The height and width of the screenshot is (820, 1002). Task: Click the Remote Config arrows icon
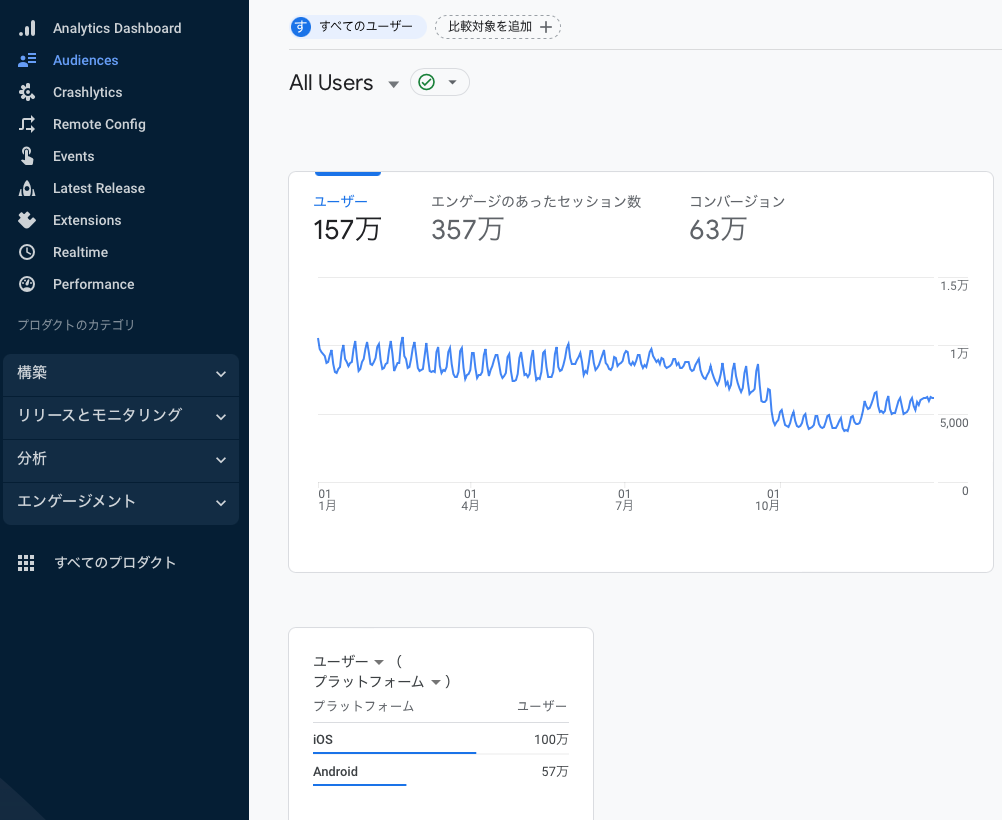click(x=27, y=124)
